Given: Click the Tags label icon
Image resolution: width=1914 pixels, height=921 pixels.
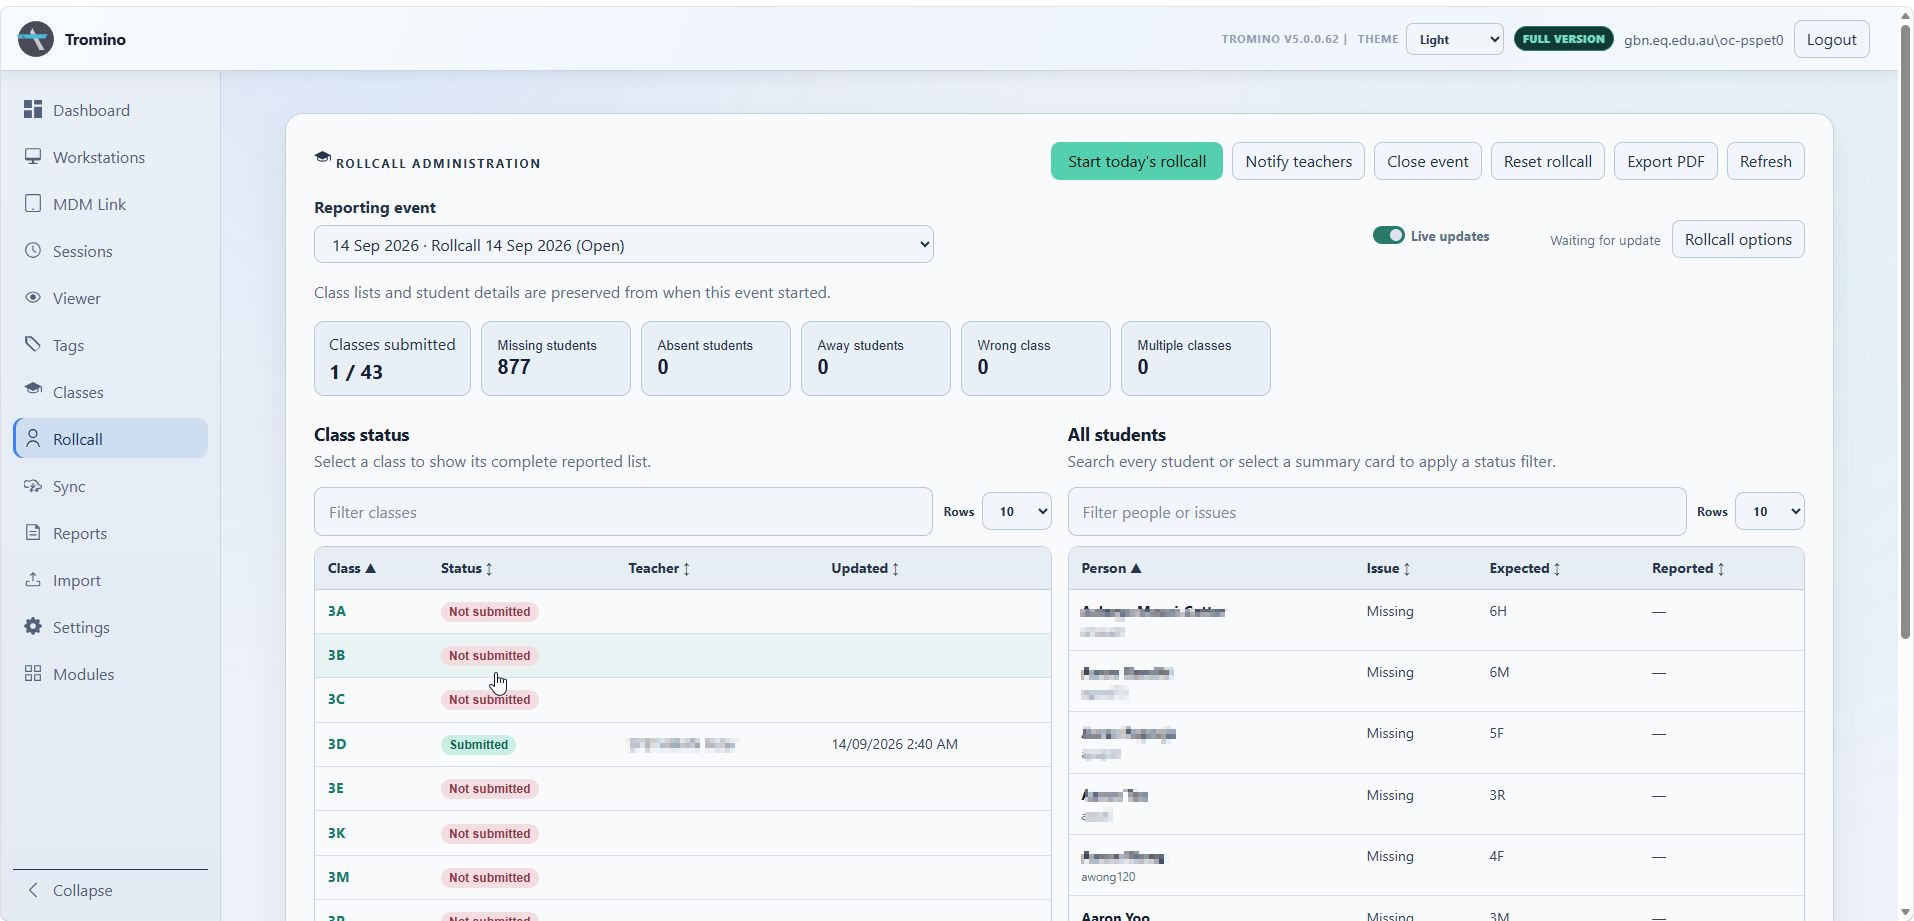Looking at the screenshot, I should point(33,344).
